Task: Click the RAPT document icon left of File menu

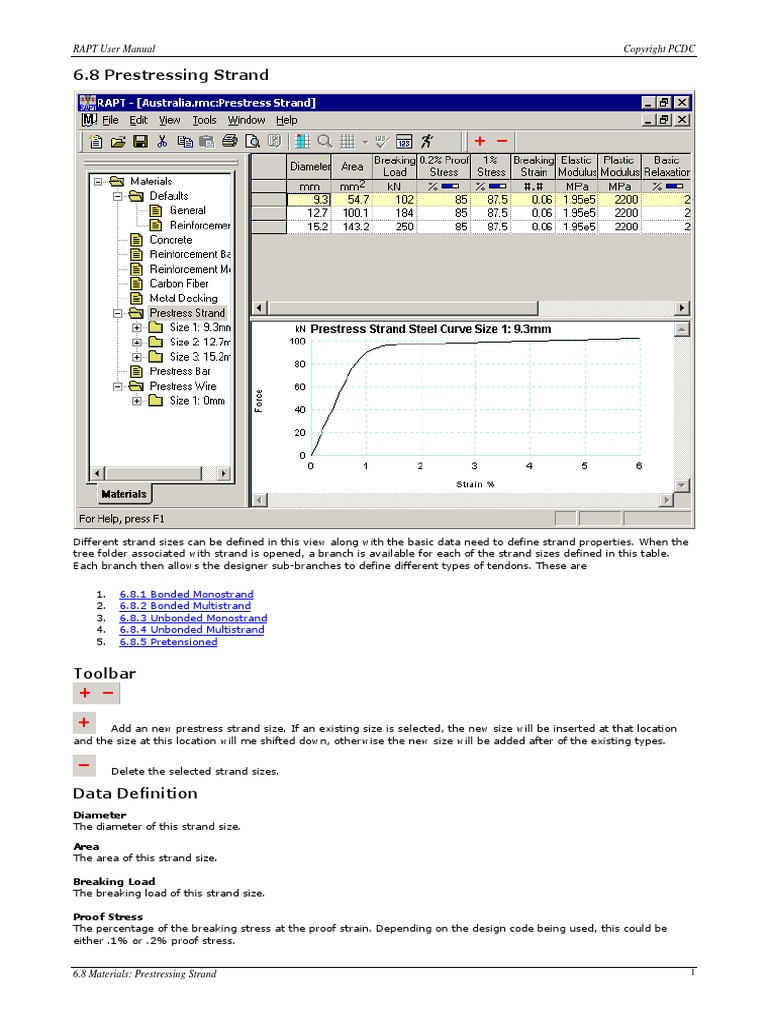Action: [x=89, y=120]
